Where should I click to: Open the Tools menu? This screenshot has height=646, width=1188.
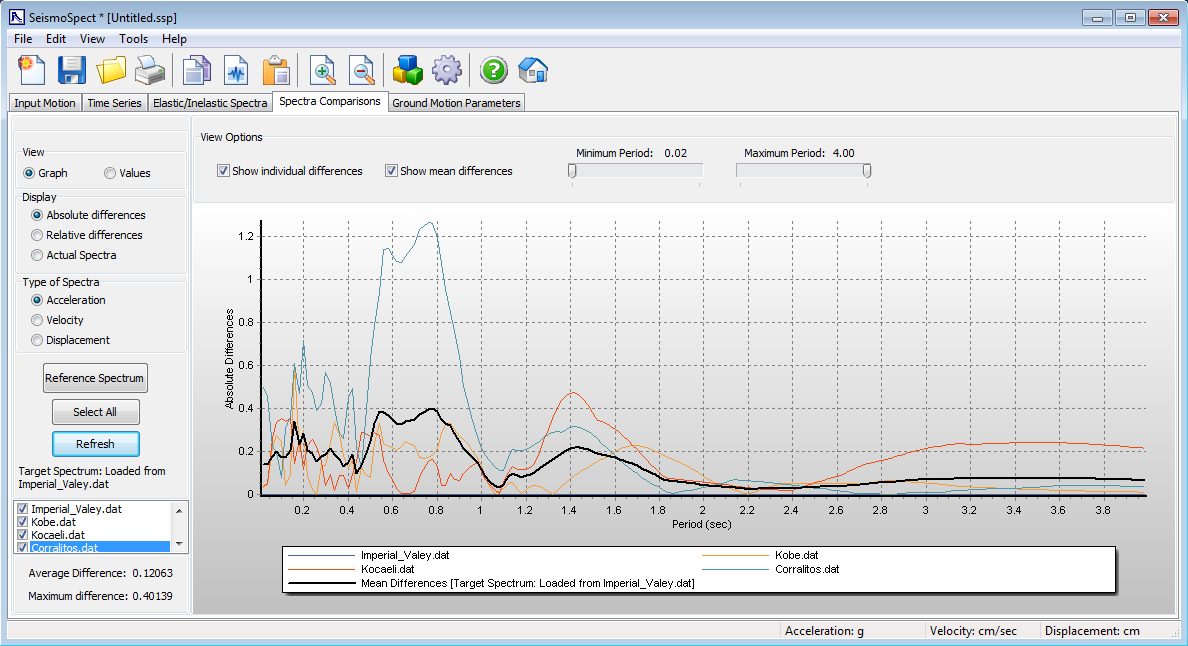coord(133,39)
